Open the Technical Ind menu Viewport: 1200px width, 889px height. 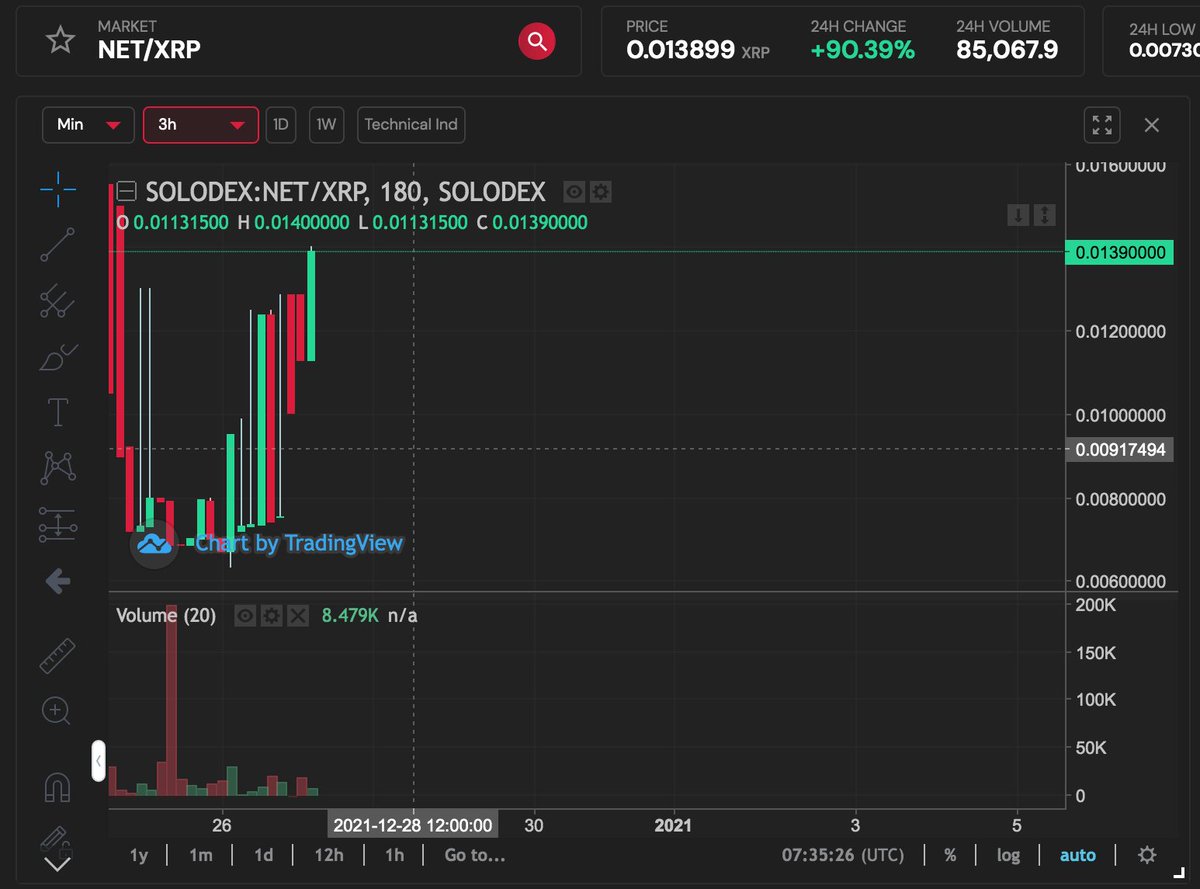pos(411,125)
